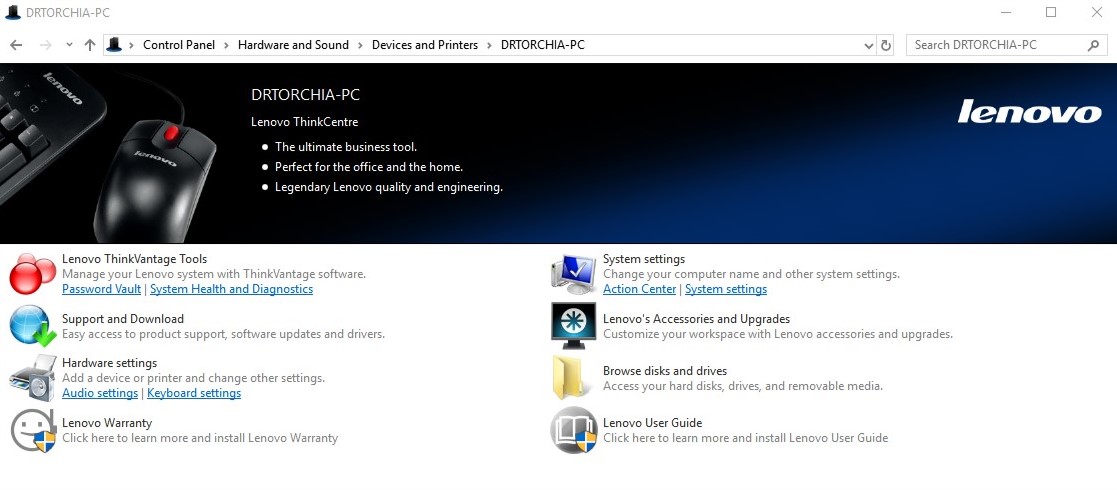
Task: Click 'Access your hard disks, drives' description
Action: (x=743, y=386)
